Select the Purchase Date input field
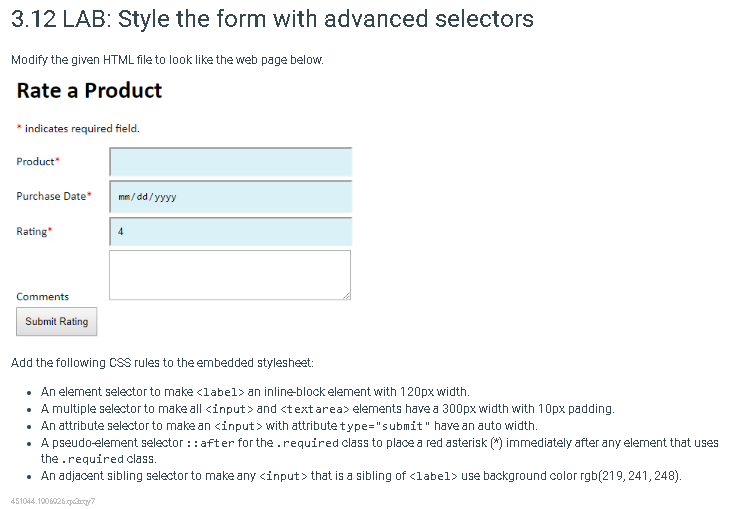The width and height of the screenshot is (751, 509). pyautogui.click(x=231, y=196)
